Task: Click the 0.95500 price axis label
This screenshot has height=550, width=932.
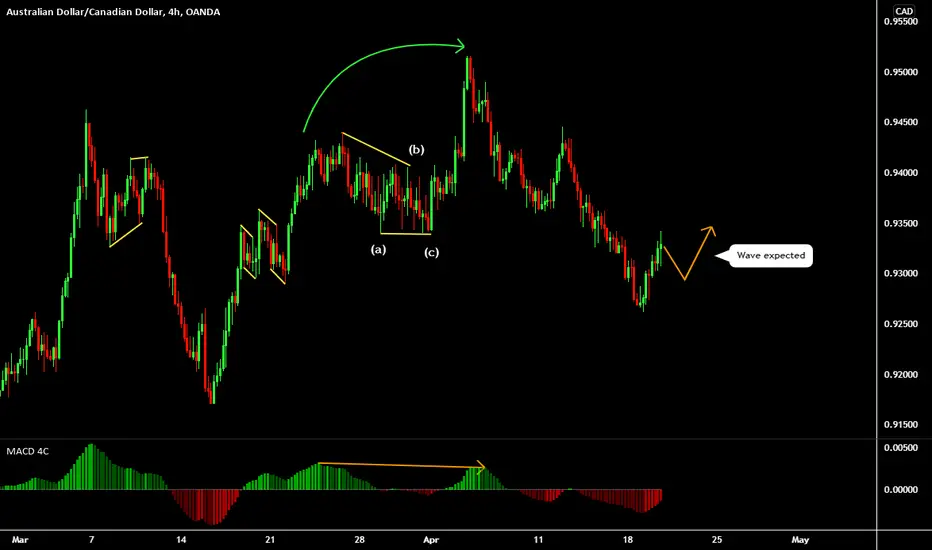Action: [x=900, y=21]
